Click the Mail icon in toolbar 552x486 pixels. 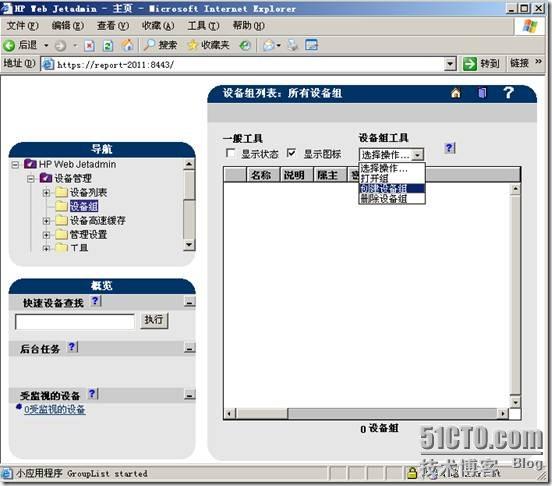(x=269, y=45)
